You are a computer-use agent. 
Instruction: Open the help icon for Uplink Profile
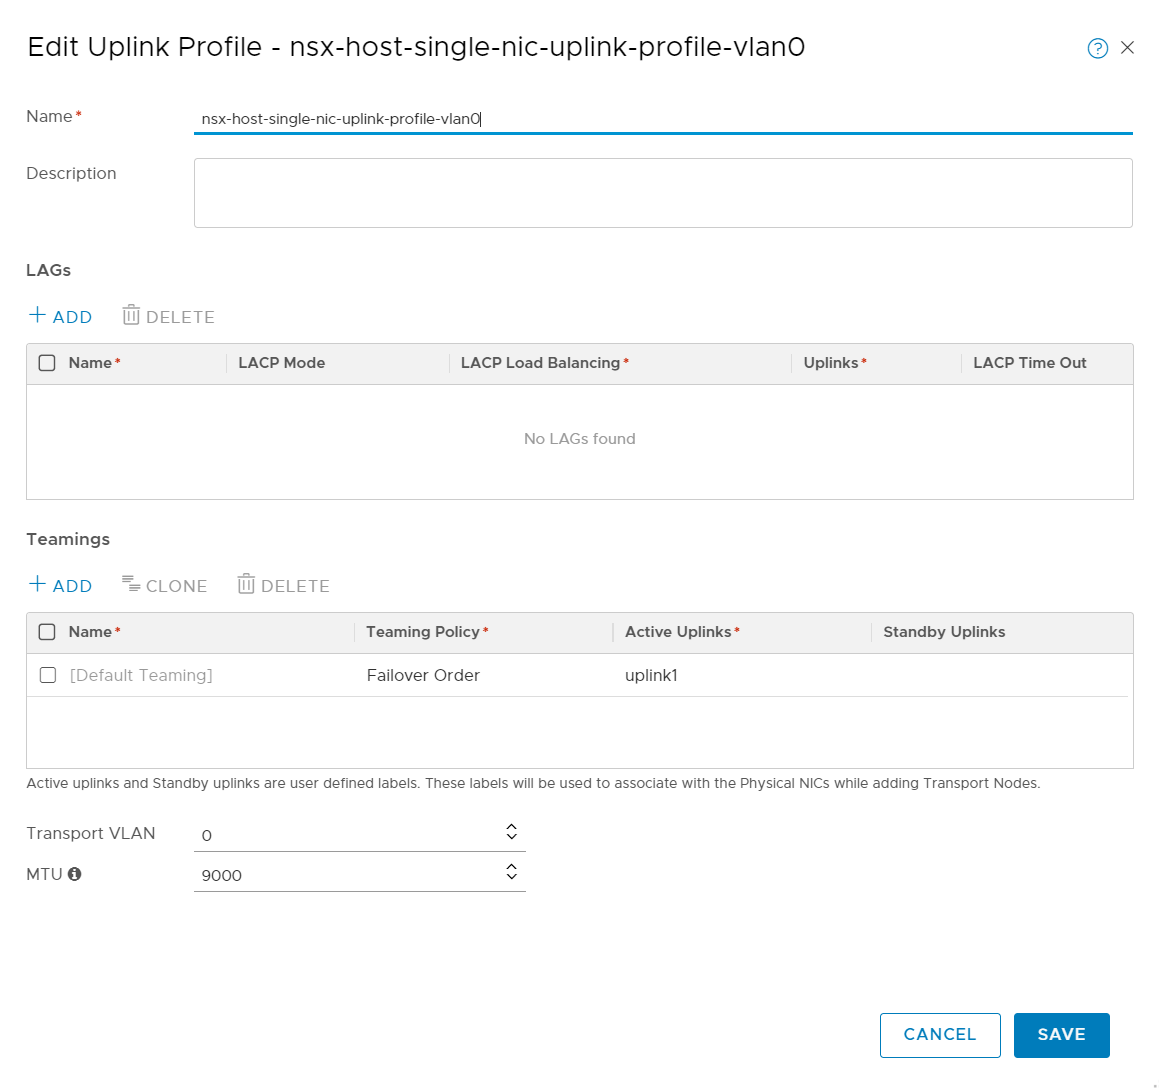click(x=1097, y=48)
